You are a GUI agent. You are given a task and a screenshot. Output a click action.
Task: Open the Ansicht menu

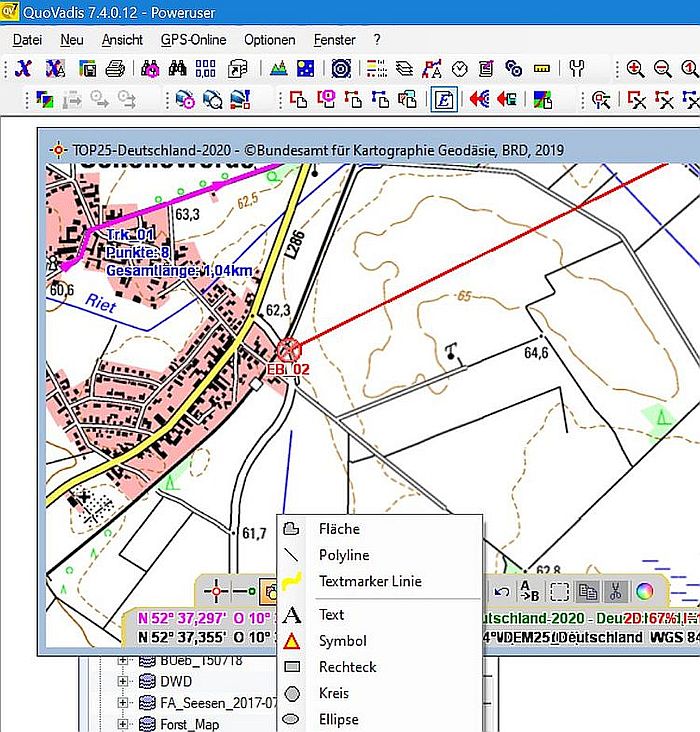tap(122, 40)
